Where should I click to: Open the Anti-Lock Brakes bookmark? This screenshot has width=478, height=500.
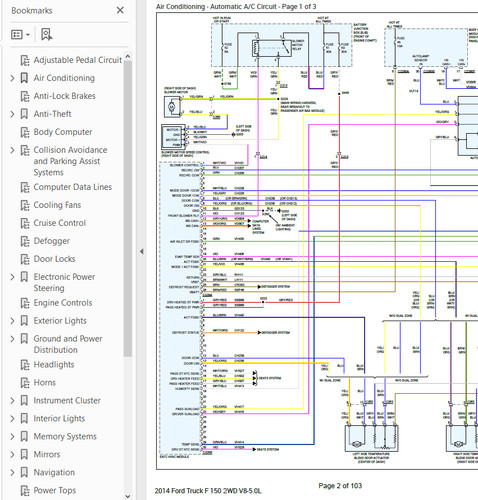tap(64, 96)
